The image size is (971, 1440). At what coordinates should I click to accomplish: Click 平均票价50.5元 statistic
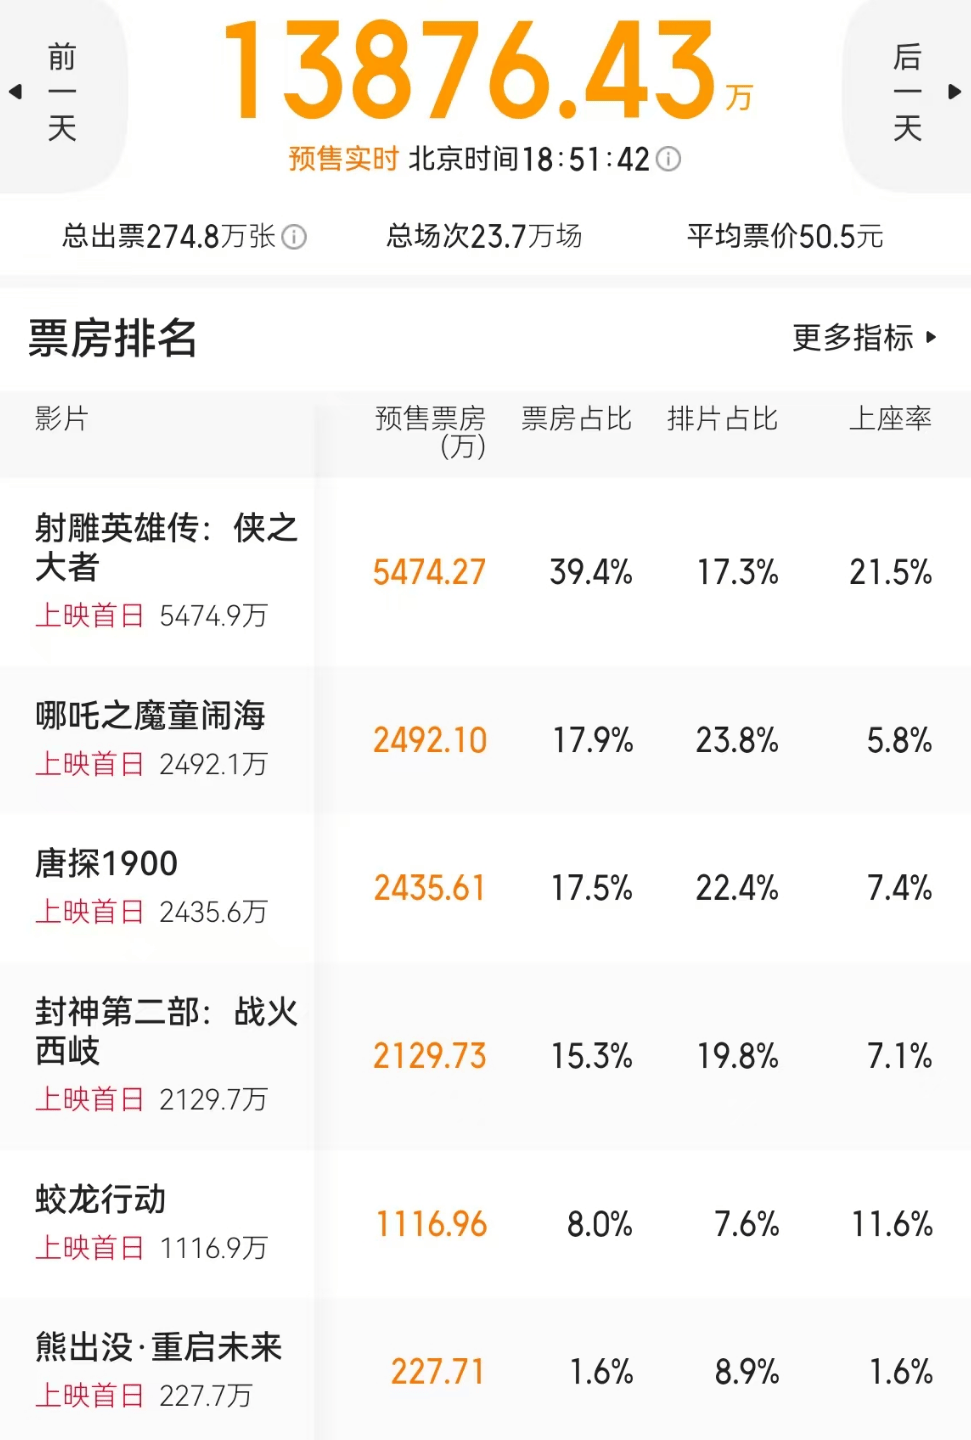pyautogui.click(x=785, y=237)
